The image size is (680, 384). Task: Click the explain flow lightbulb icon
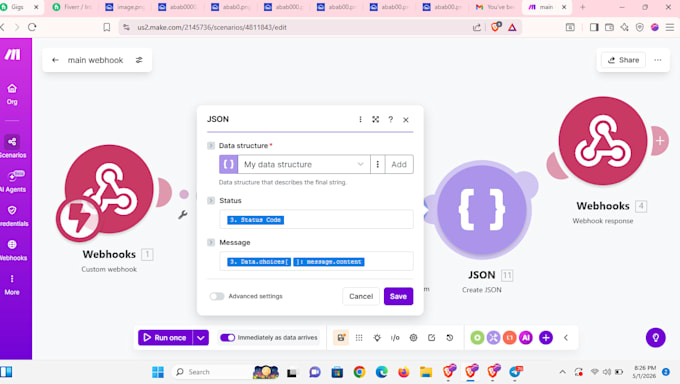pos(377,338)
